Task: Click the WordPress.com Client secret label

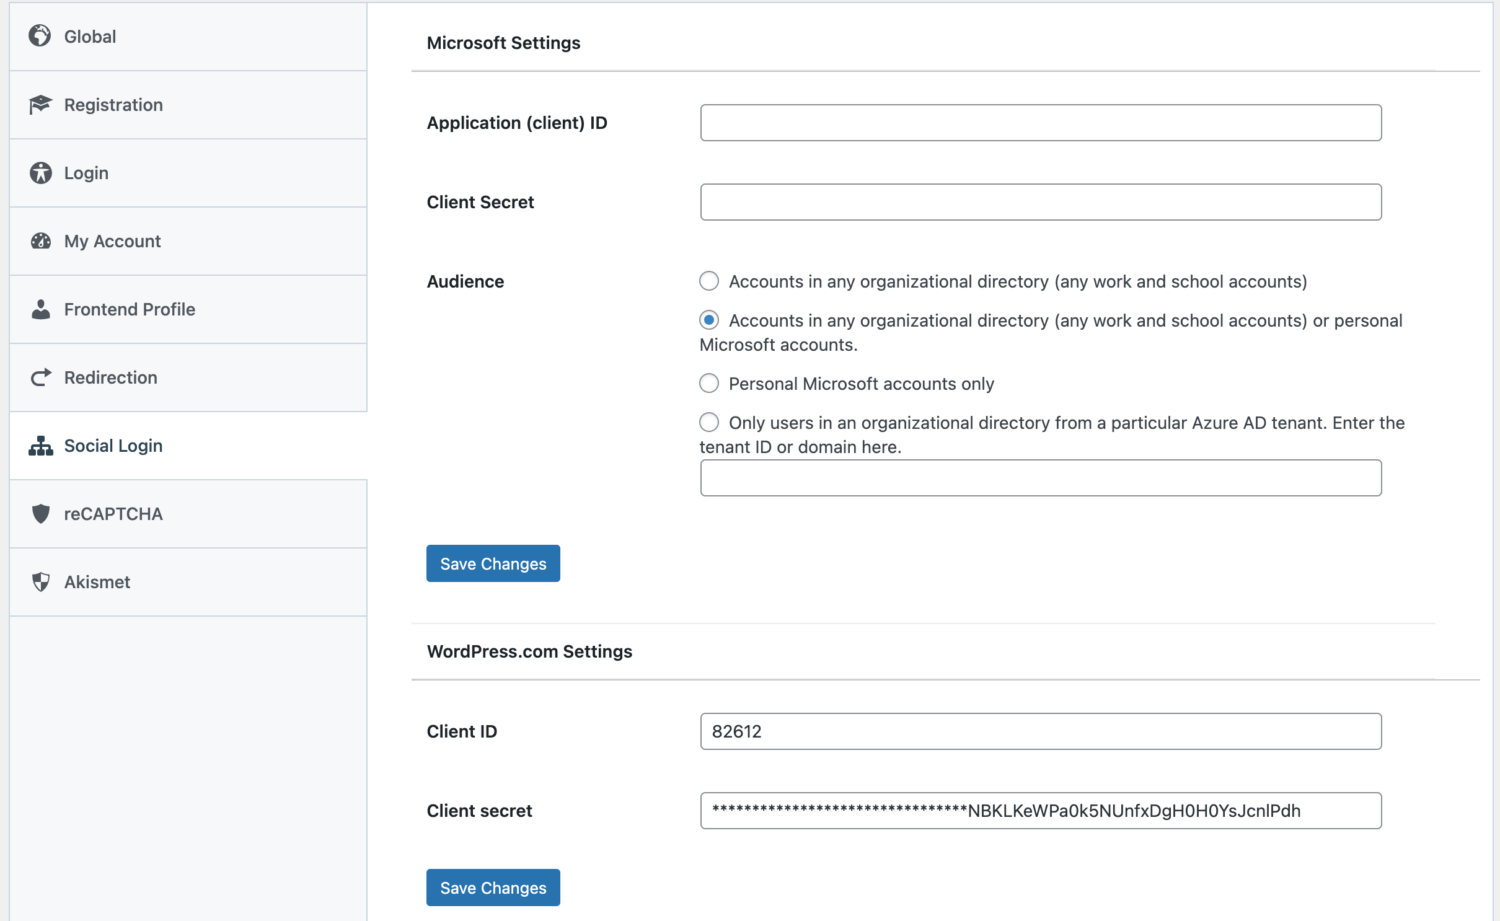Action: [479, 811]
